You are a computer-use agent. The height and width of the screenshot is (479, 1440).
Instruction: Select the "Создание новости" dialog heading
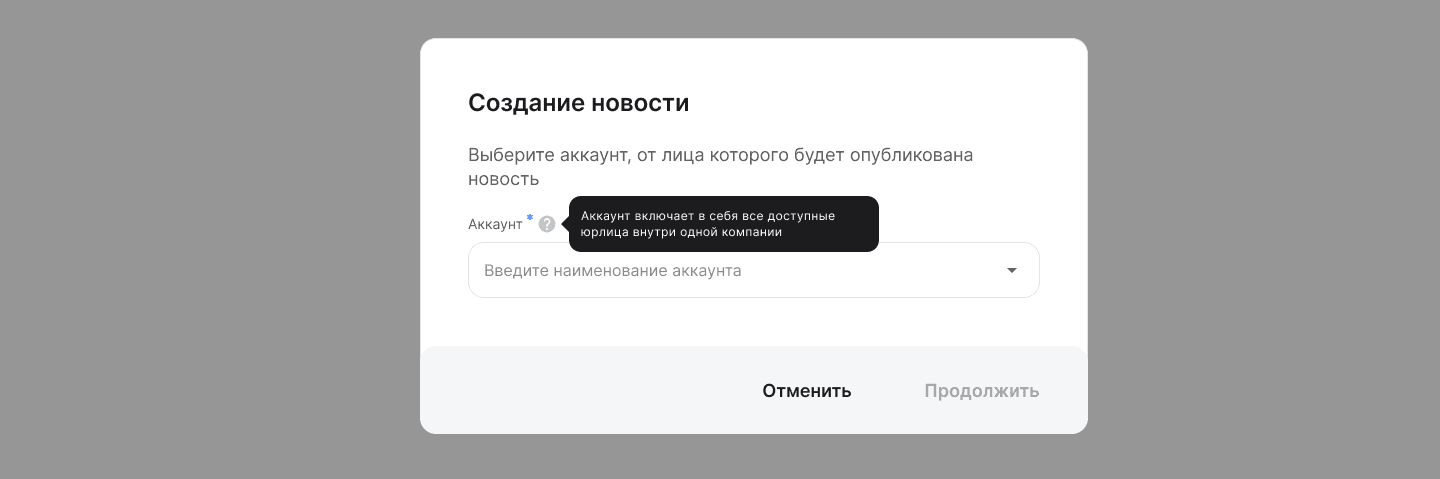(x=578, y=103)
